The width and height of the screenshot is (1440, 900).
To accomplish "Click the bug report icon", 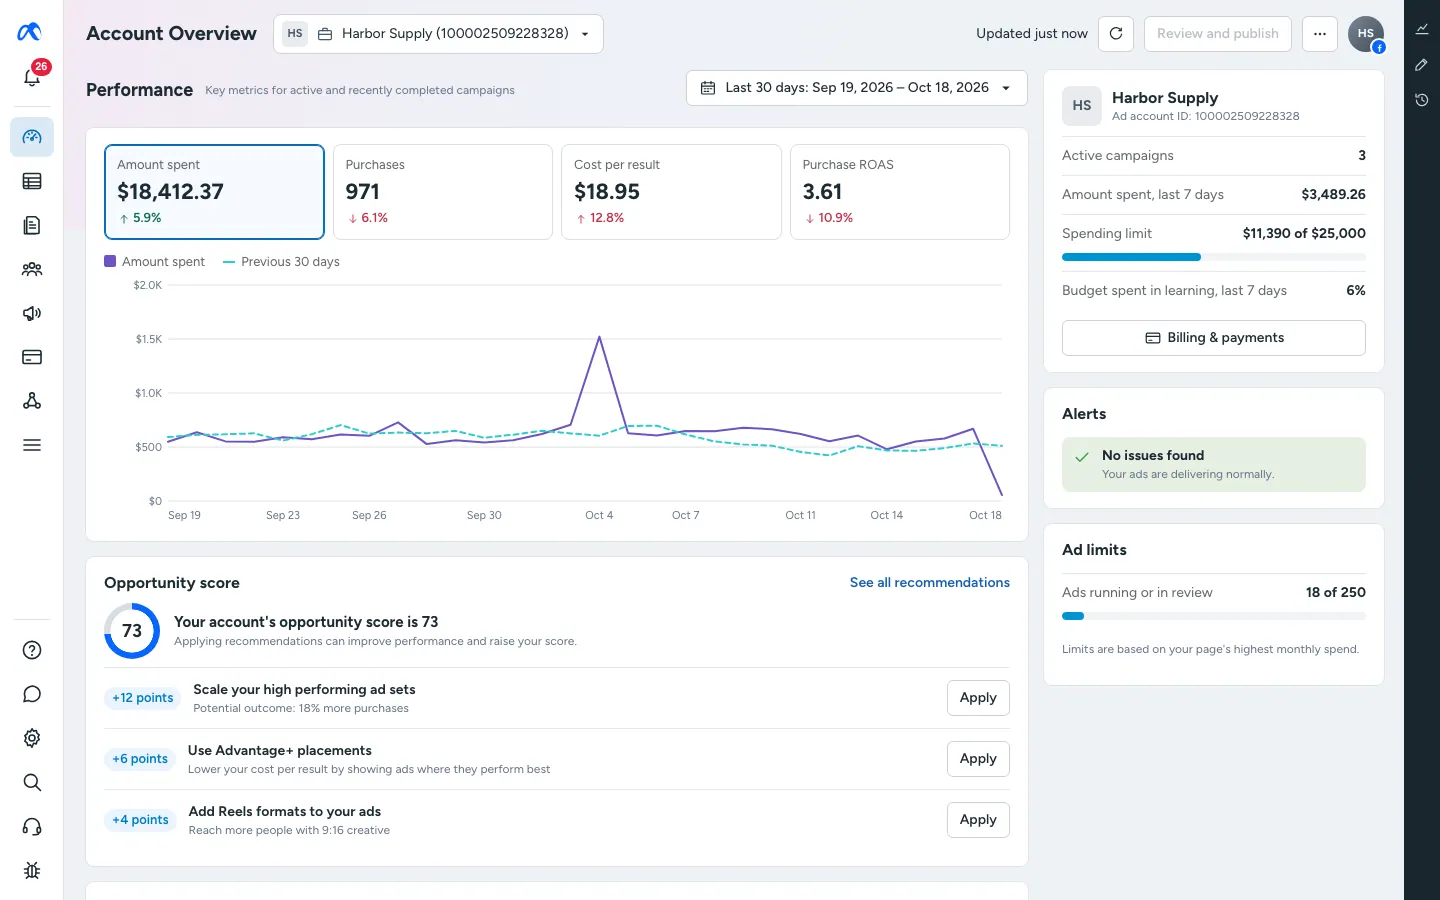I will 32,870.
